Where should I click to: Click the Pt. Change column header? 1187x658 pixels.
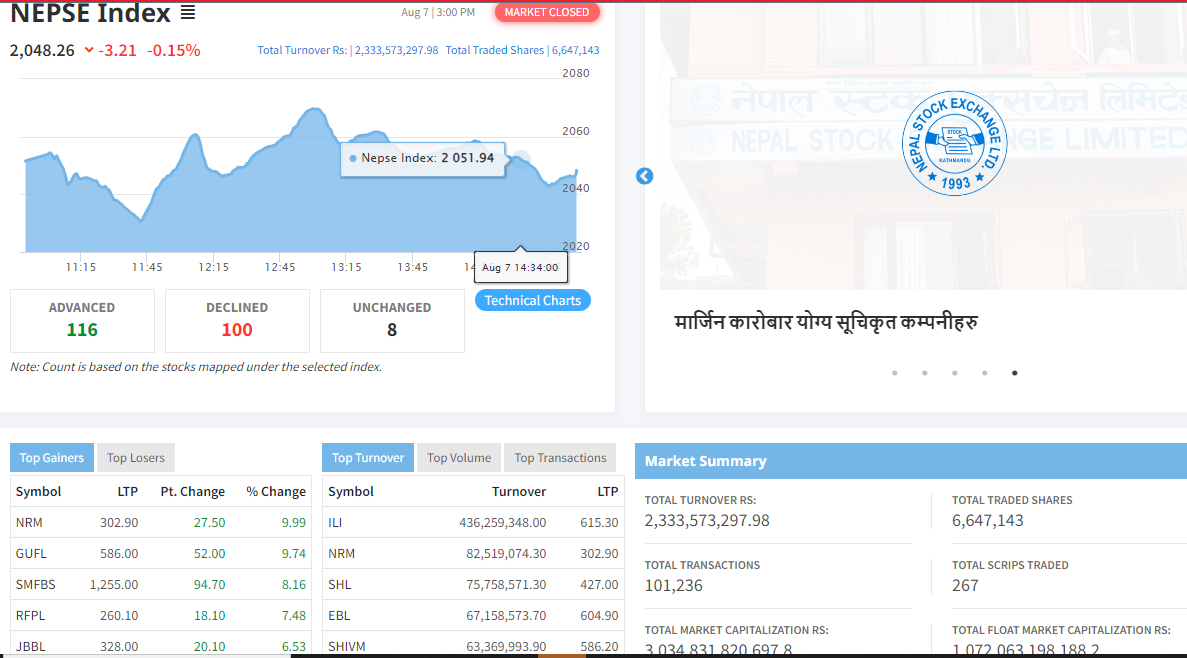point(192,491)
